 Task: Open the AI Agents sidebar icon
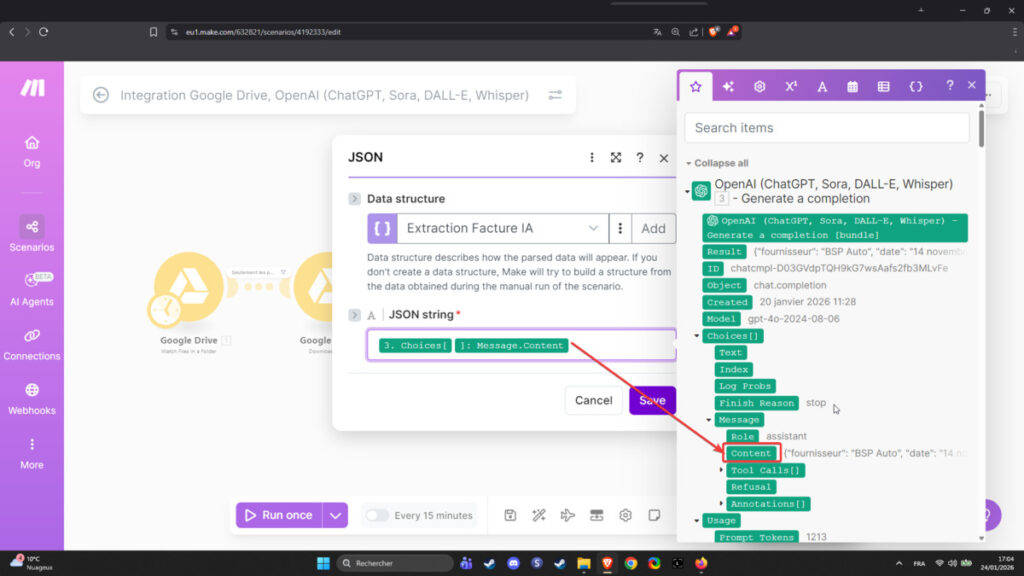point(32,288)
